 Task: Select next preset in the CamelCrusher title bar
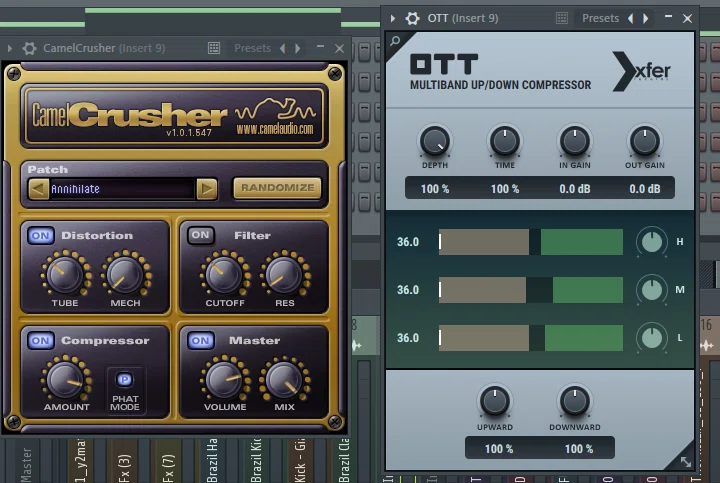298,48
